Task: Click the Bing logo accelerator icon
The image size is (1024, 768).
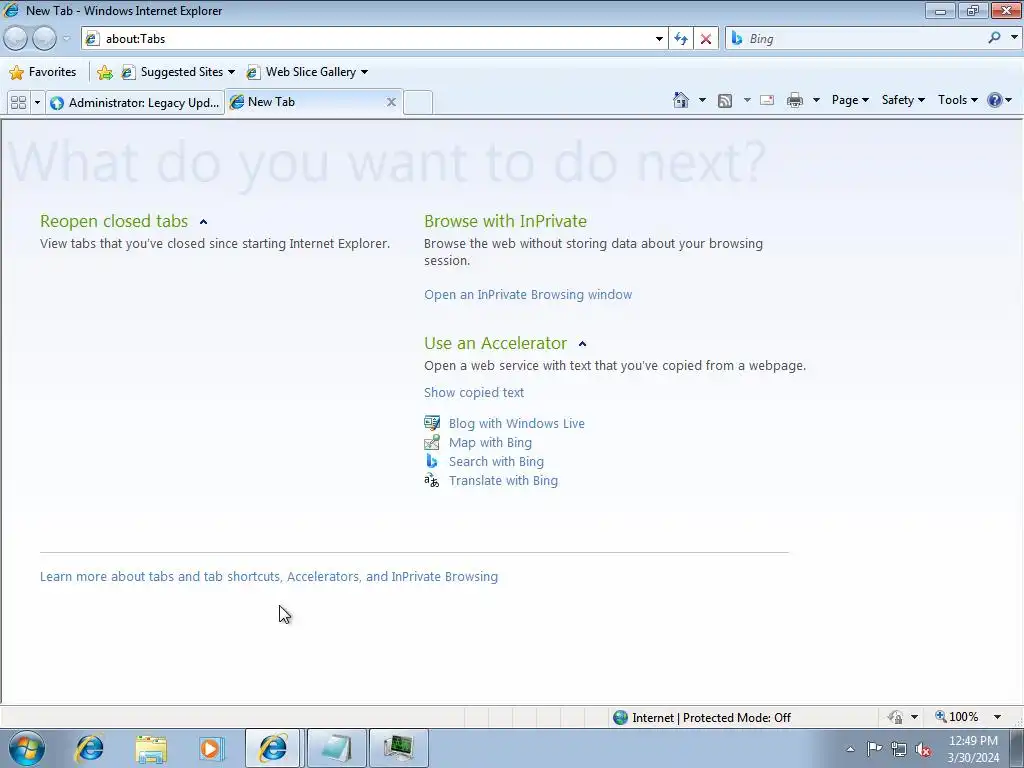Action: [432, 461]
